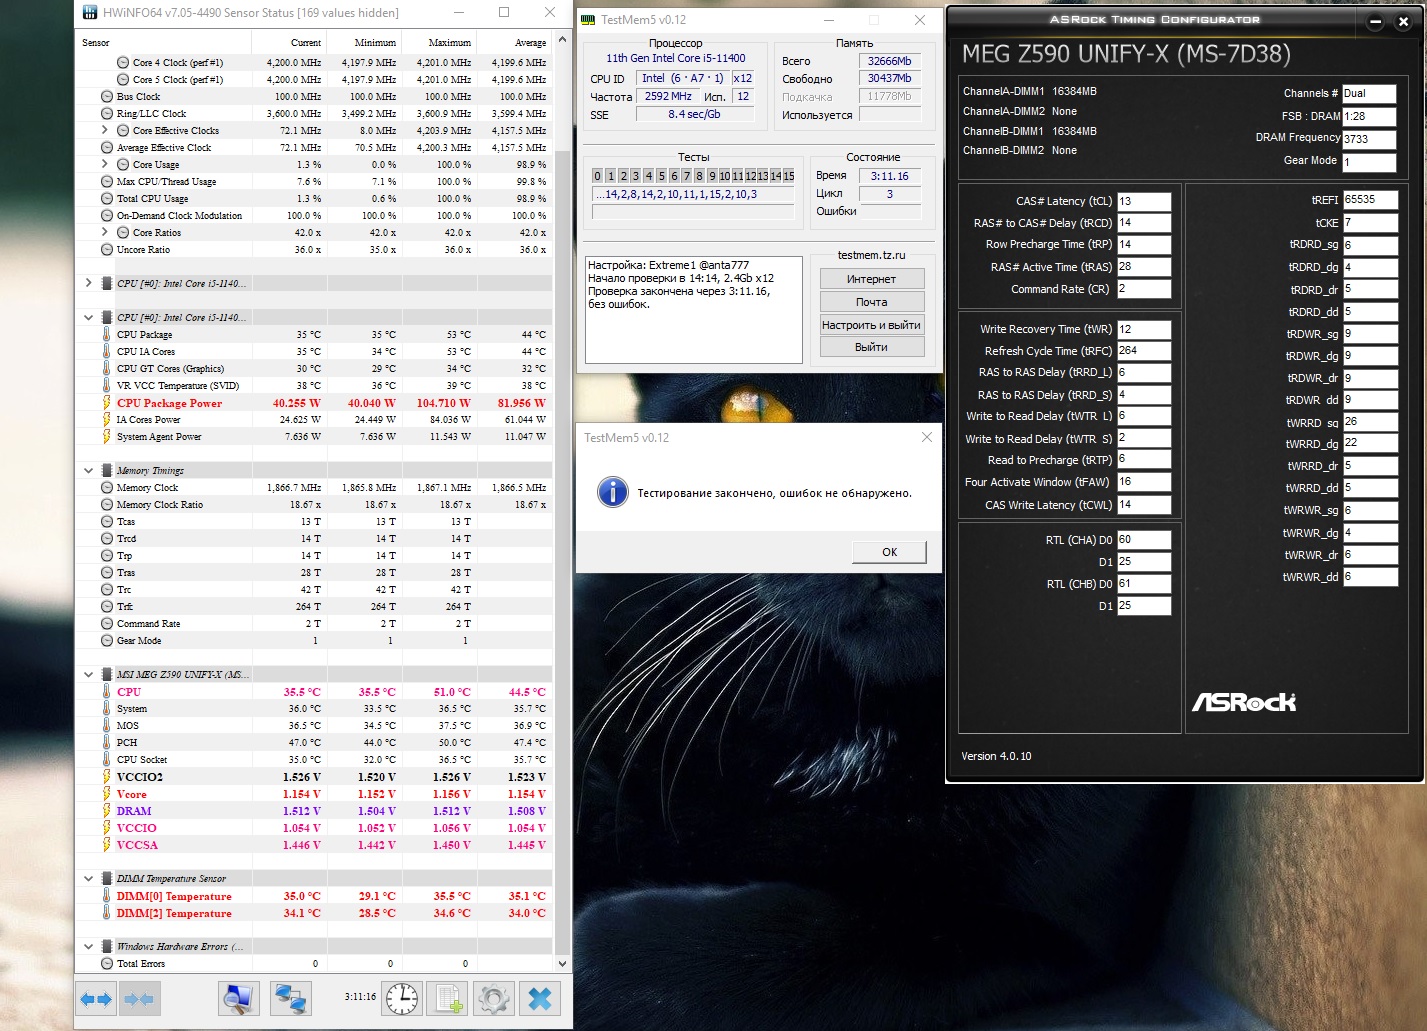Click the icon beside Total Errors
This screenshot has height=1031, width=1427.
click(x=107, y=964)
